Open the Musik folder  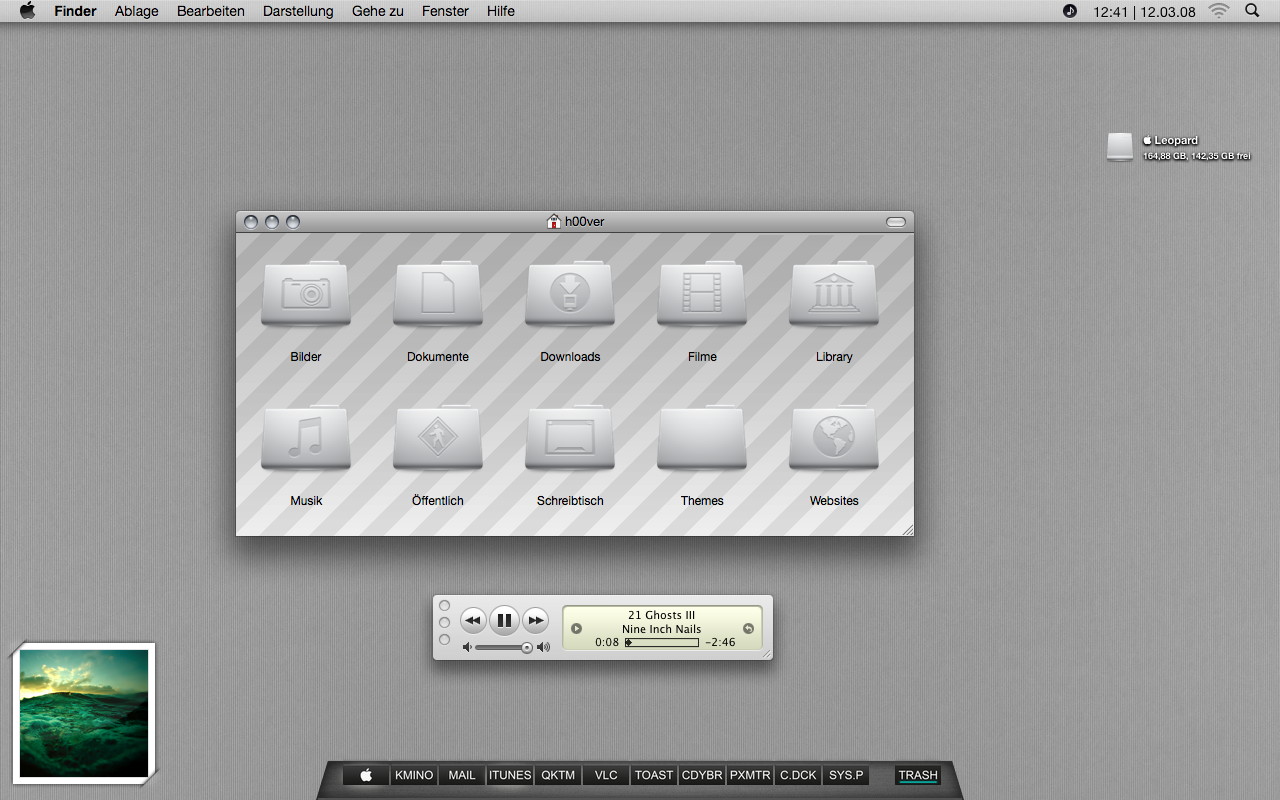pyautogui.click(x=306, y=437)
